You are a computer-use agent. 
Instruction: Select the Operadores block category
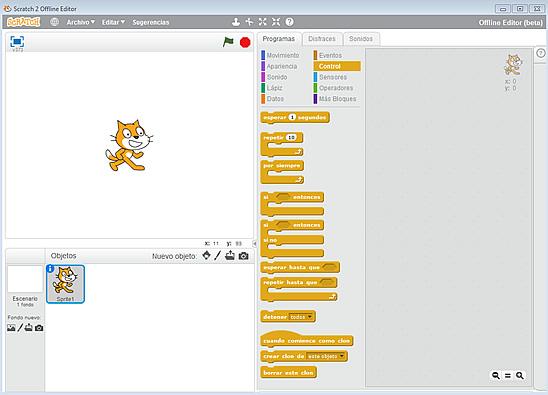(x=333, y=88)
